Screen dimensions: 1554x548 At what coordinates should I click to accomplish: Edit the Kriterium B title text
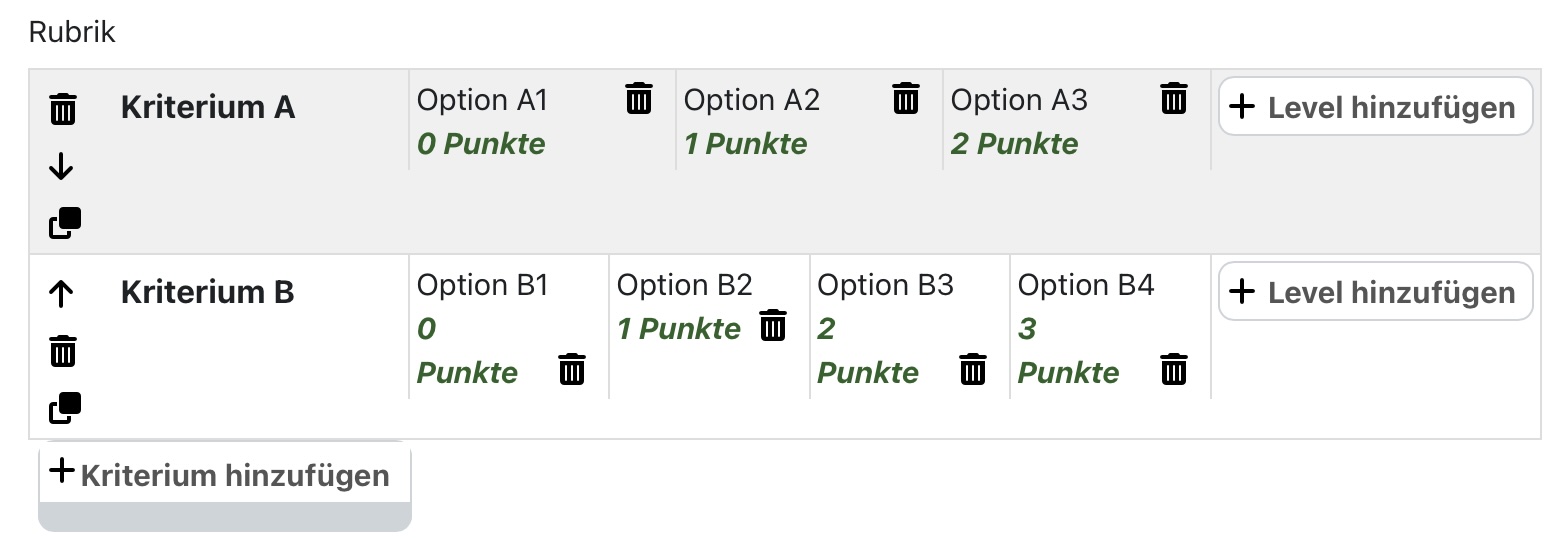tap(208, 292)
